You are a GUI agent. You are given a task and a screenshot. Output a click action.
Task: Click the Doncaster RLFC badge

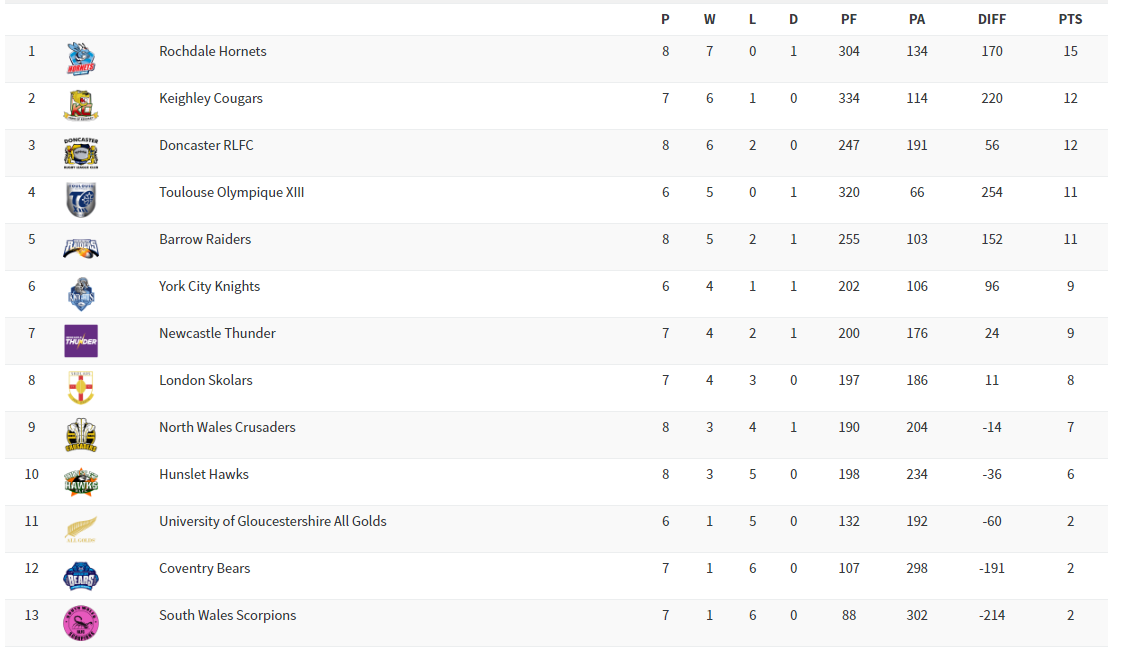tap(81, 153)
